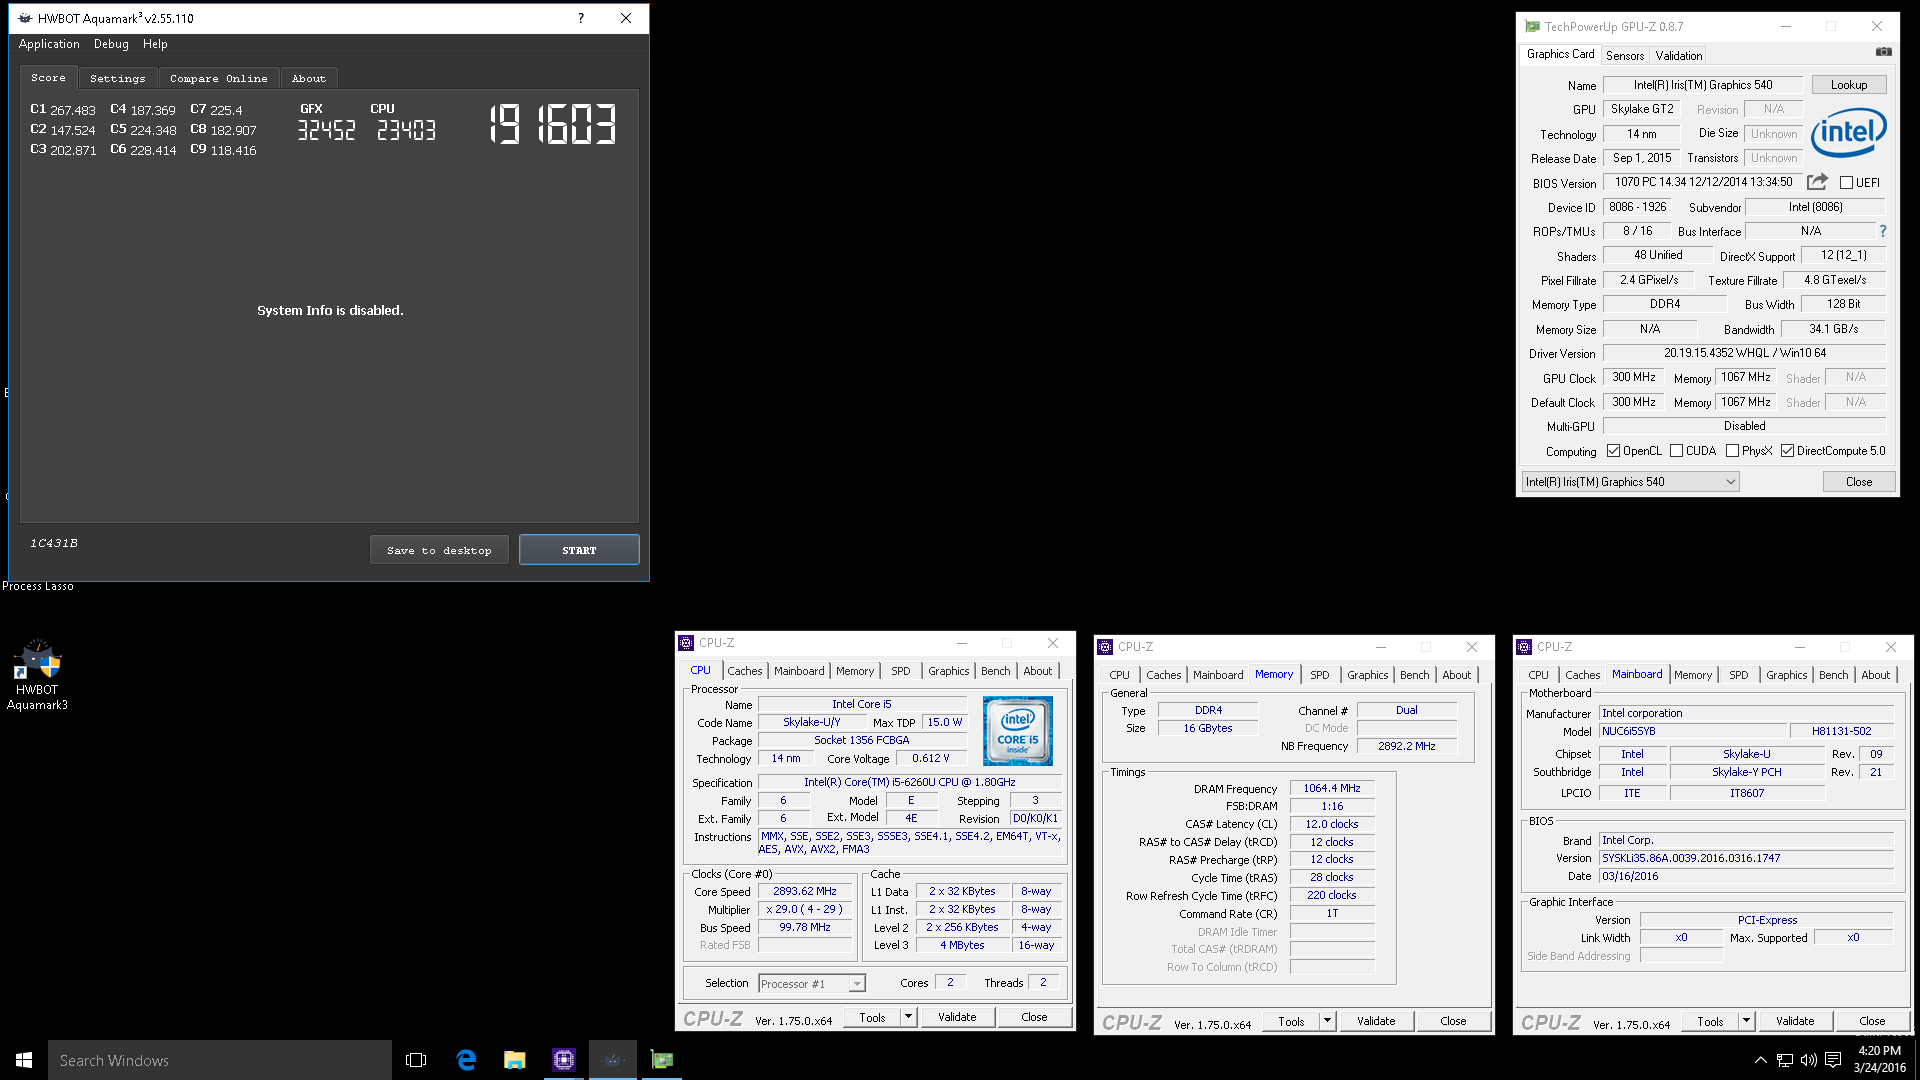Click the Memory CPU-Z window title icon
The image size is (1920, 1080).
click(1105, 647)
